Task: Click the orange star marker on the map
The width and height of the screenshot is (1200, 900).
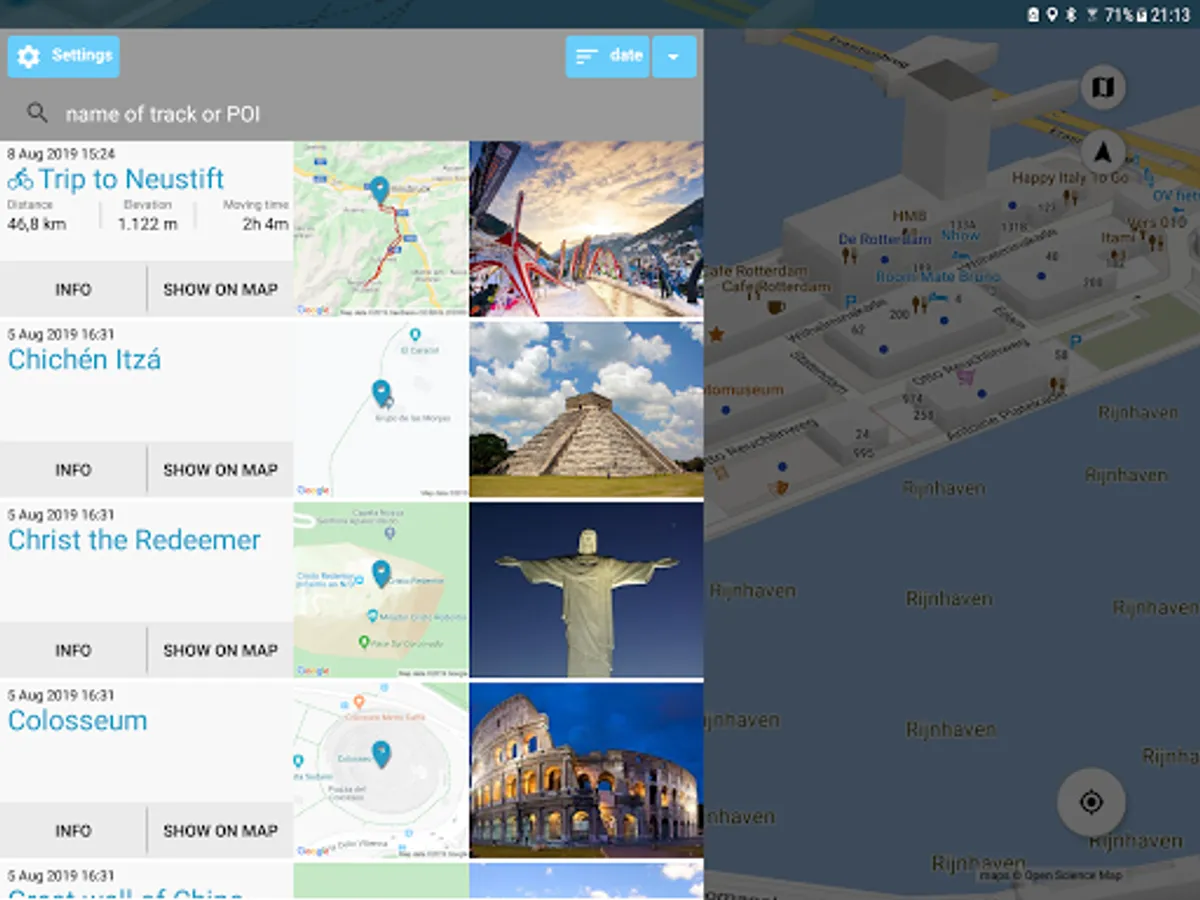Action: tap(716, 334)
